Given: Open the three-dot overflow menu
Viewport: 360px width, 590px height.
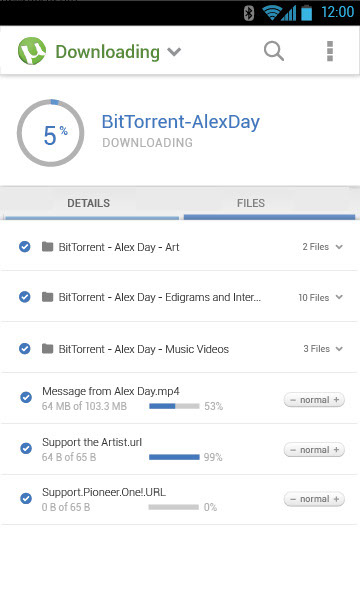Looking at the screenshot, I should [330, 51].
